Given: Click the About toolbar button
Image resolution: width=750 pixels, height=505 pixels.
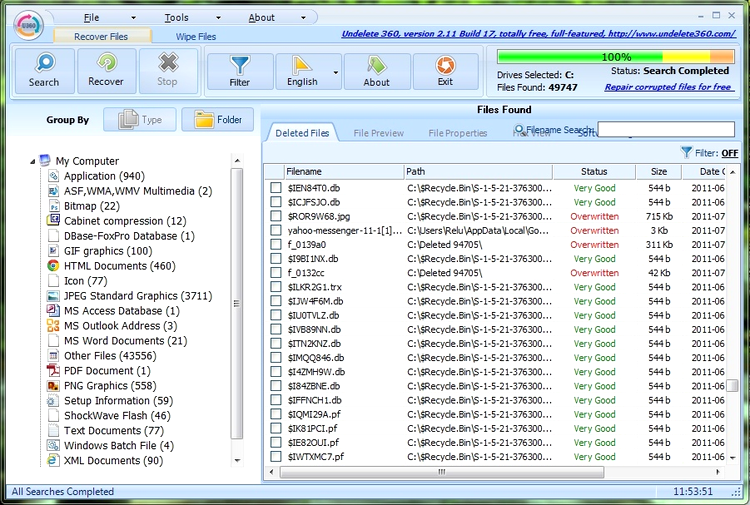Looking at the screenshot, I should point(376,71).
